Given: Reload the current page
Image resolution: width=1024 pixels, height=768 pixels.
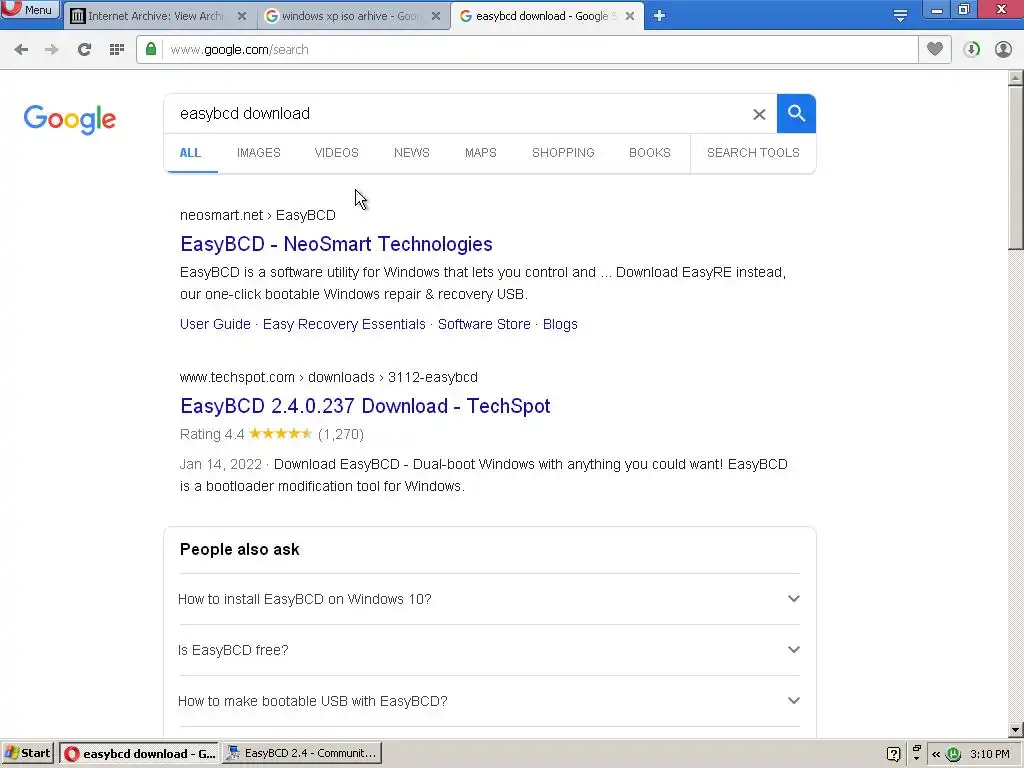Looking at the screenshot, I should [84, 50].
